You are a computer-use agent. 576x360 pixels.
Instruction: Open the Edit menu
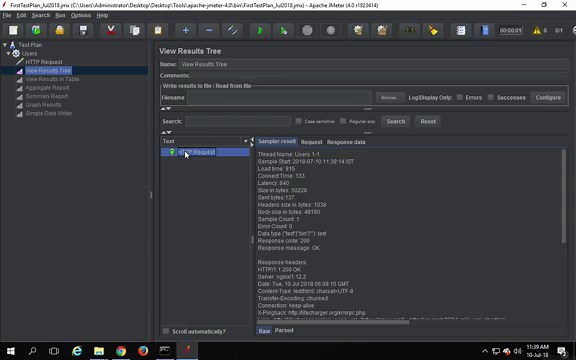click(21, 15)
